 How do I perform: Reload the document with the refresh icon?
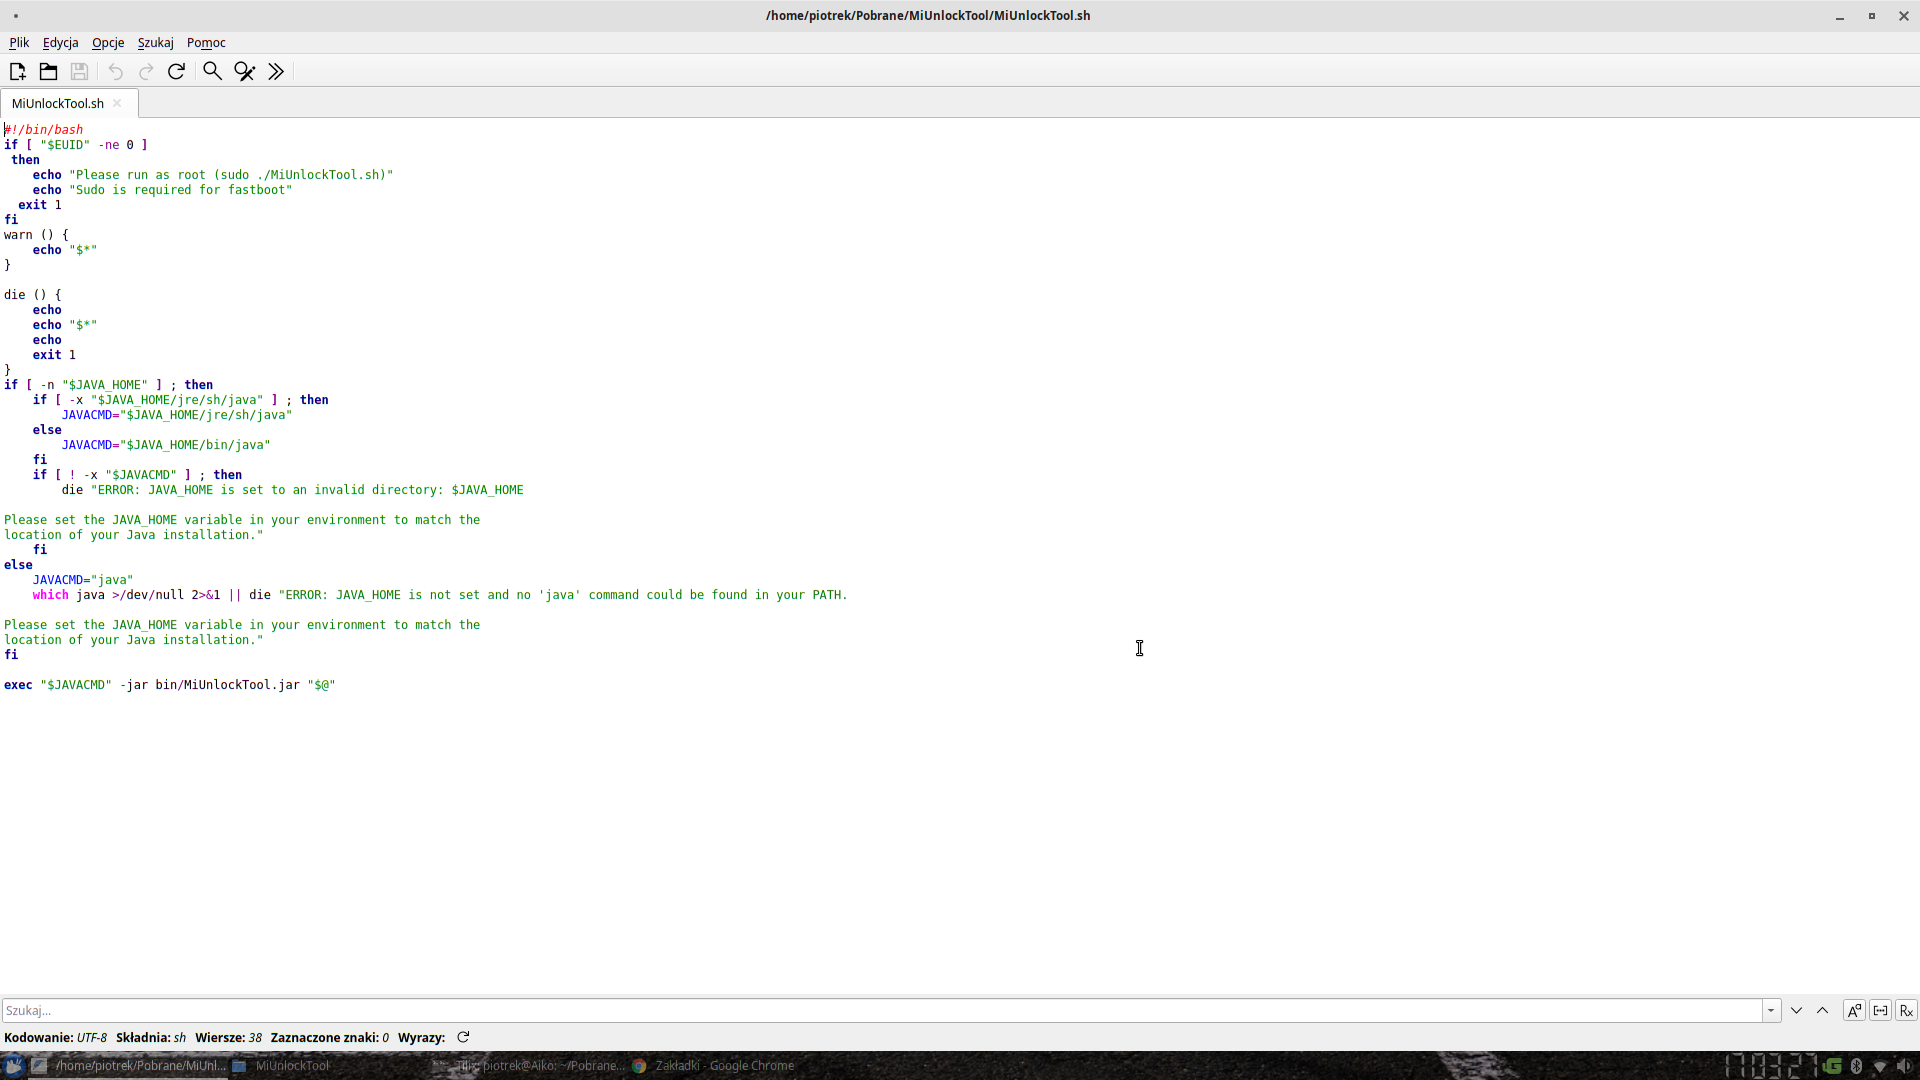pos(176,71)
